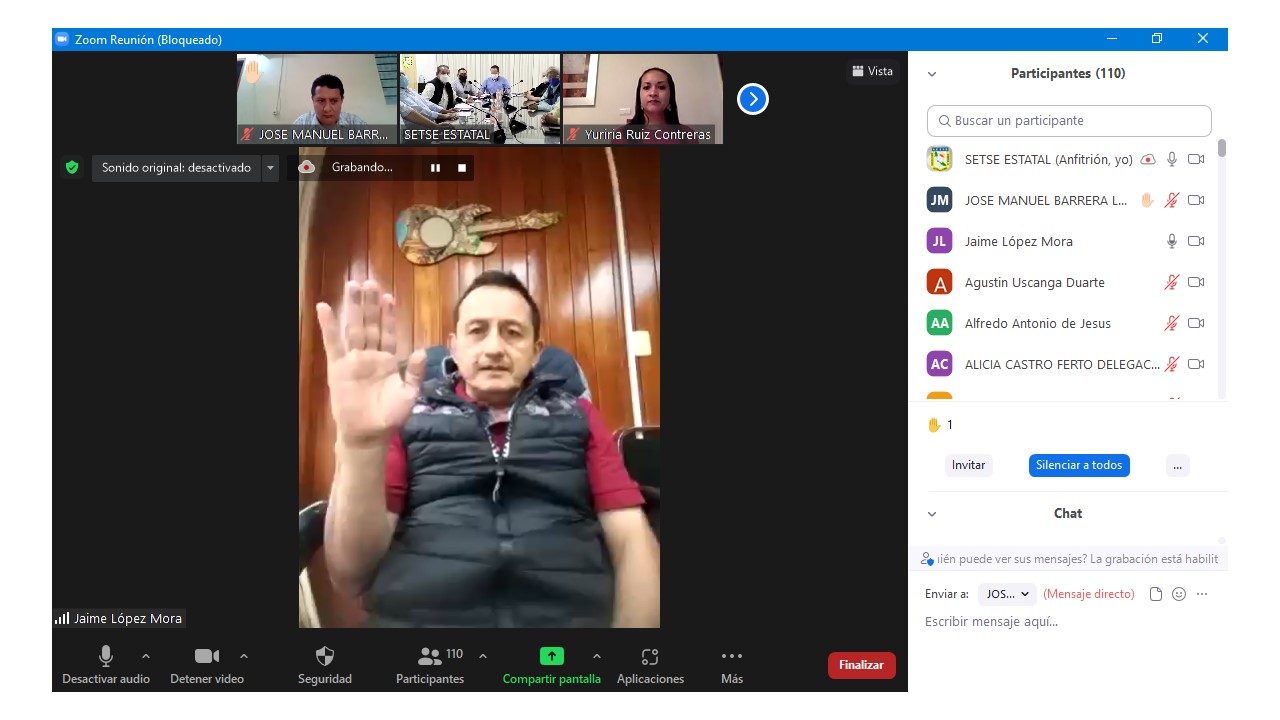Select JOSE MANUEL BARRERA video thumbnail

pyautogui.click(x=317, y=99)
